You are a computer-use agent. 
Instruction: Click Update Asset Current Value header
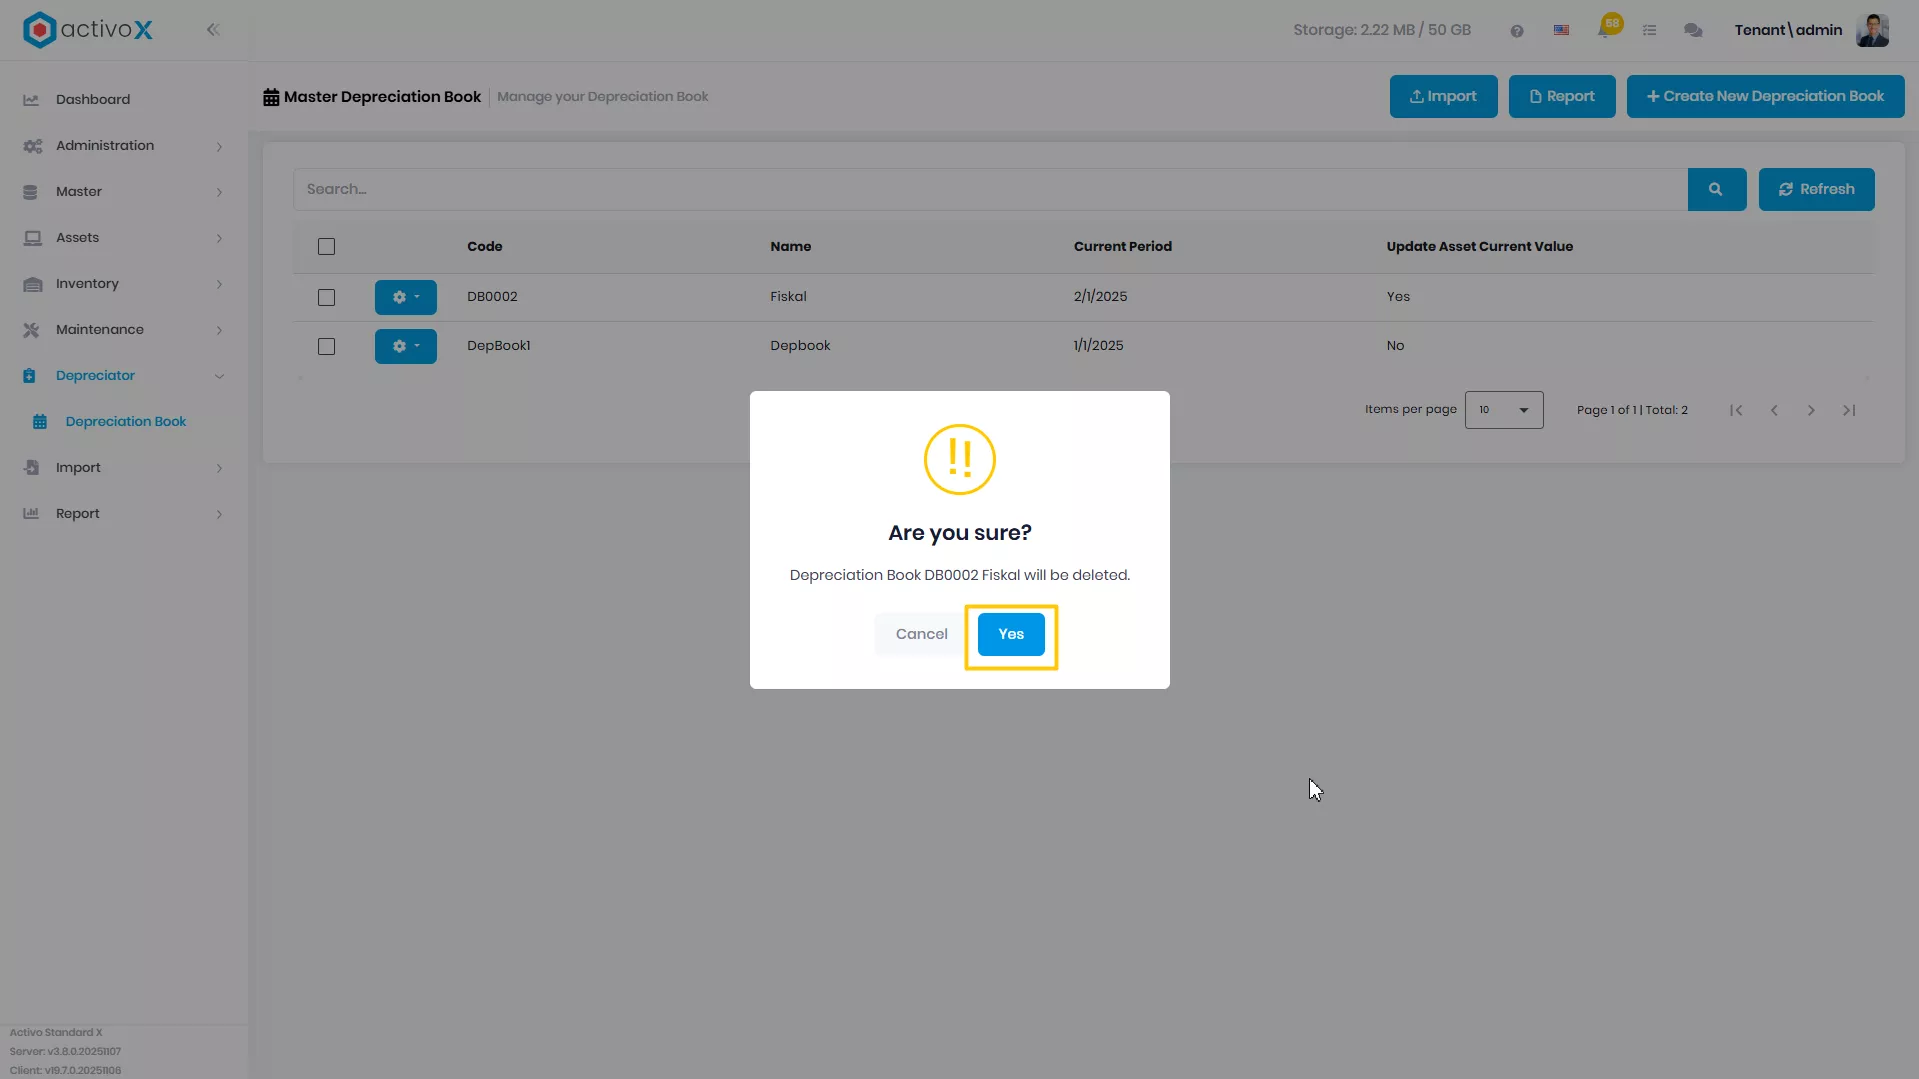tap(1480, 247)
